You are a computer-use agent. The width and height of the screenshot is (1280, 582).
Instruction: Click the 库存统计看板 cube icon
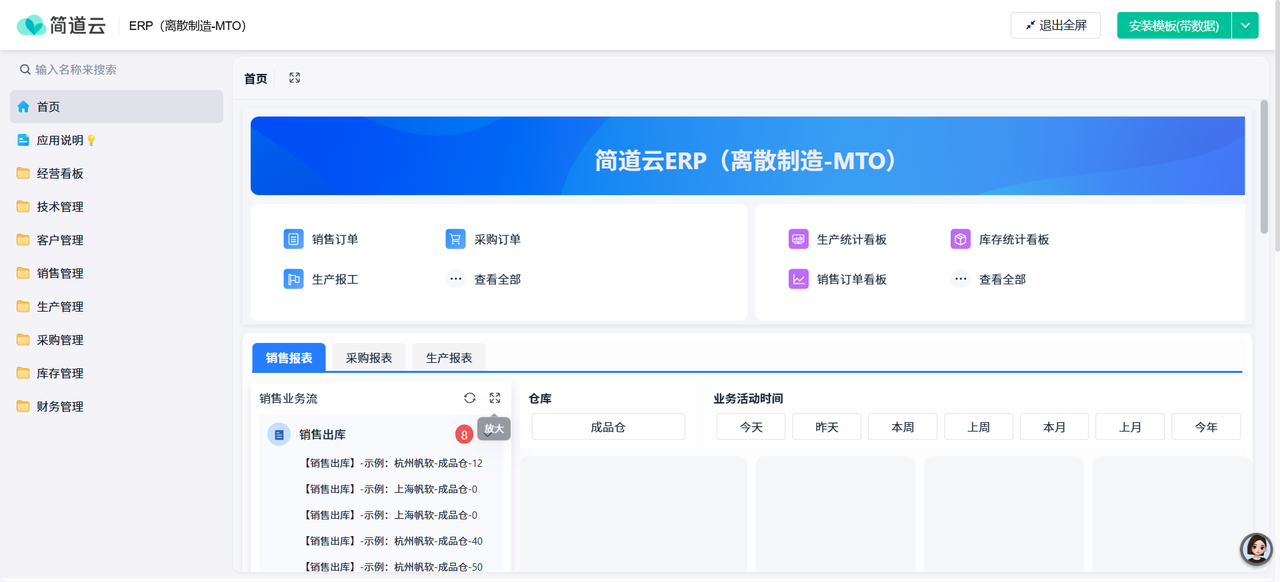(x=960, y=239)
